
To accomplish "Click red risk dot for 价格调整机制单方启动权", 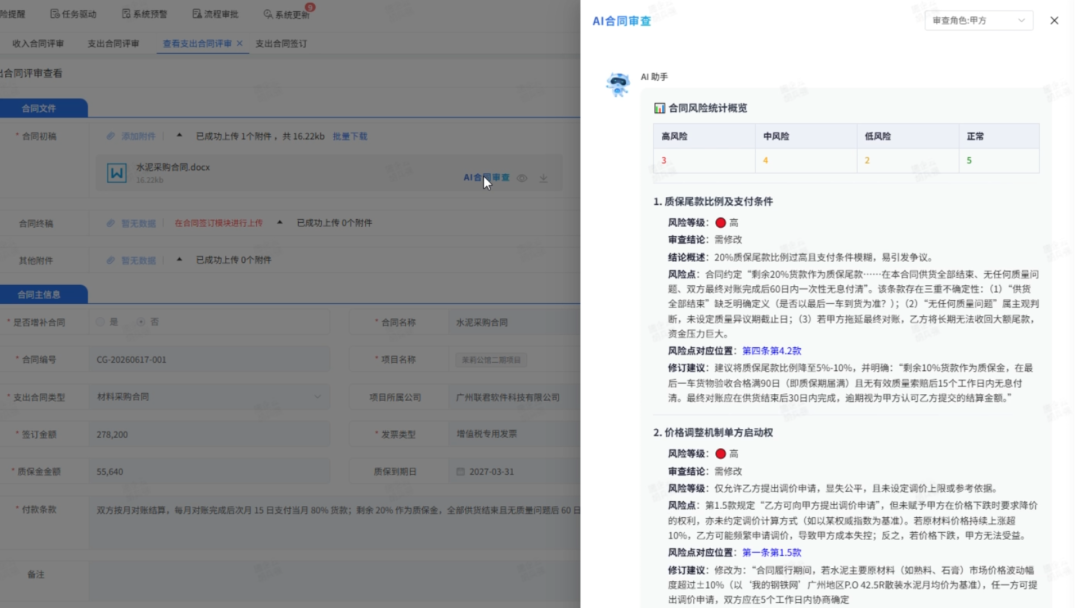I will click(x=720, y=454).
